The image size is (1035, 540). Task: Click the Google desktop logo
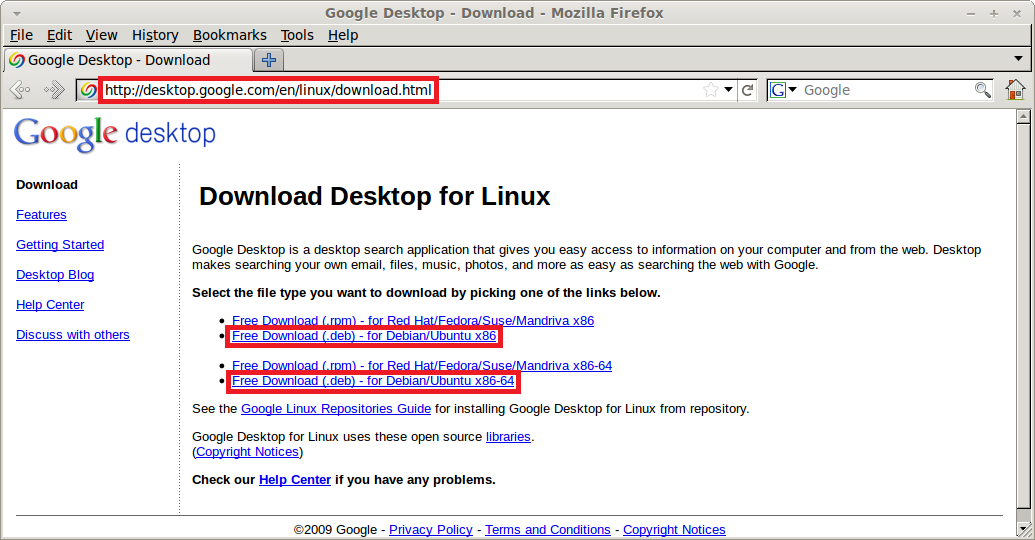pyautogui.click(x=115, y=135)
